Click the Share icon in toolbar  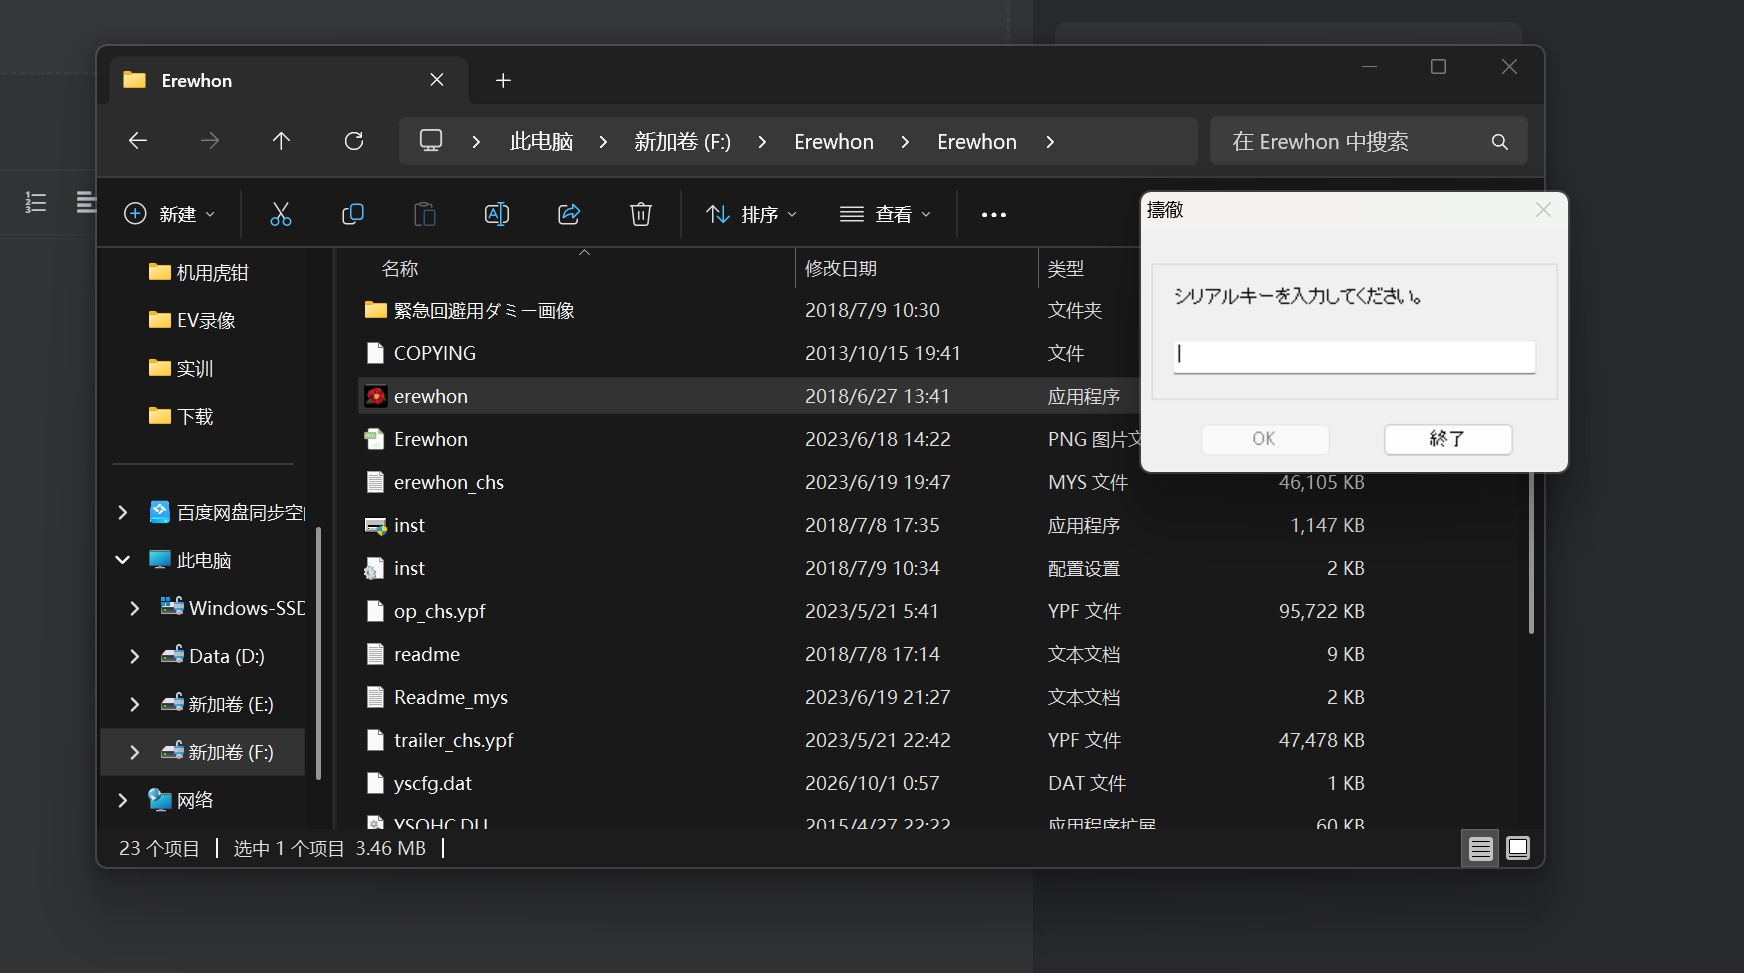569,214
